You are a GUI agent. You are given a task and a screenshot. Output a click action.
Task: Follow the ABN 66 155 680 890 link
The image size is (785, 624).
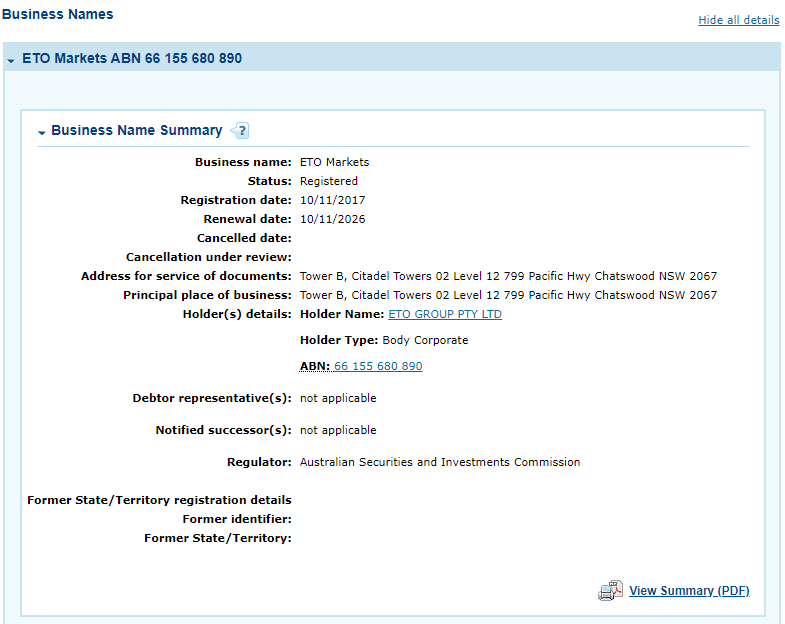click(x=378, y=366)
